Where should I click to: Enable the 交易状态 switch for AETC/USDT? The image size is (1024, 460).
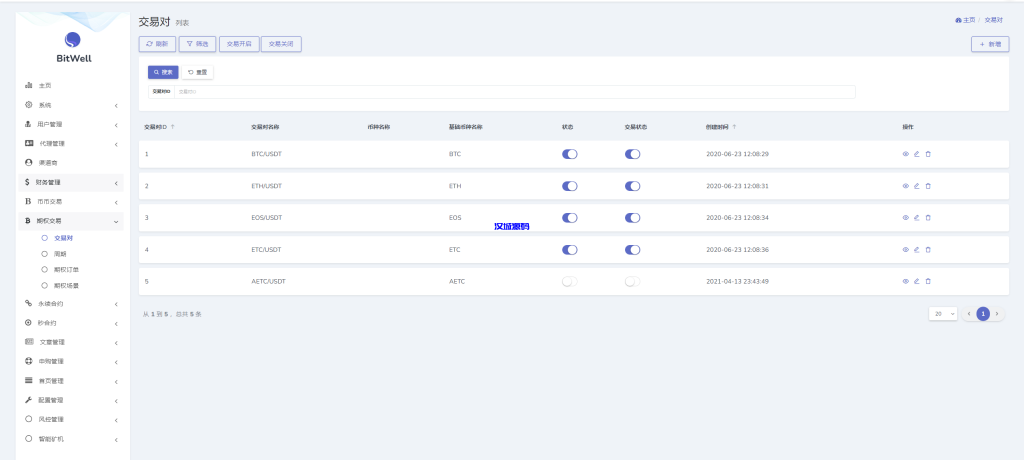pos(632,282)
